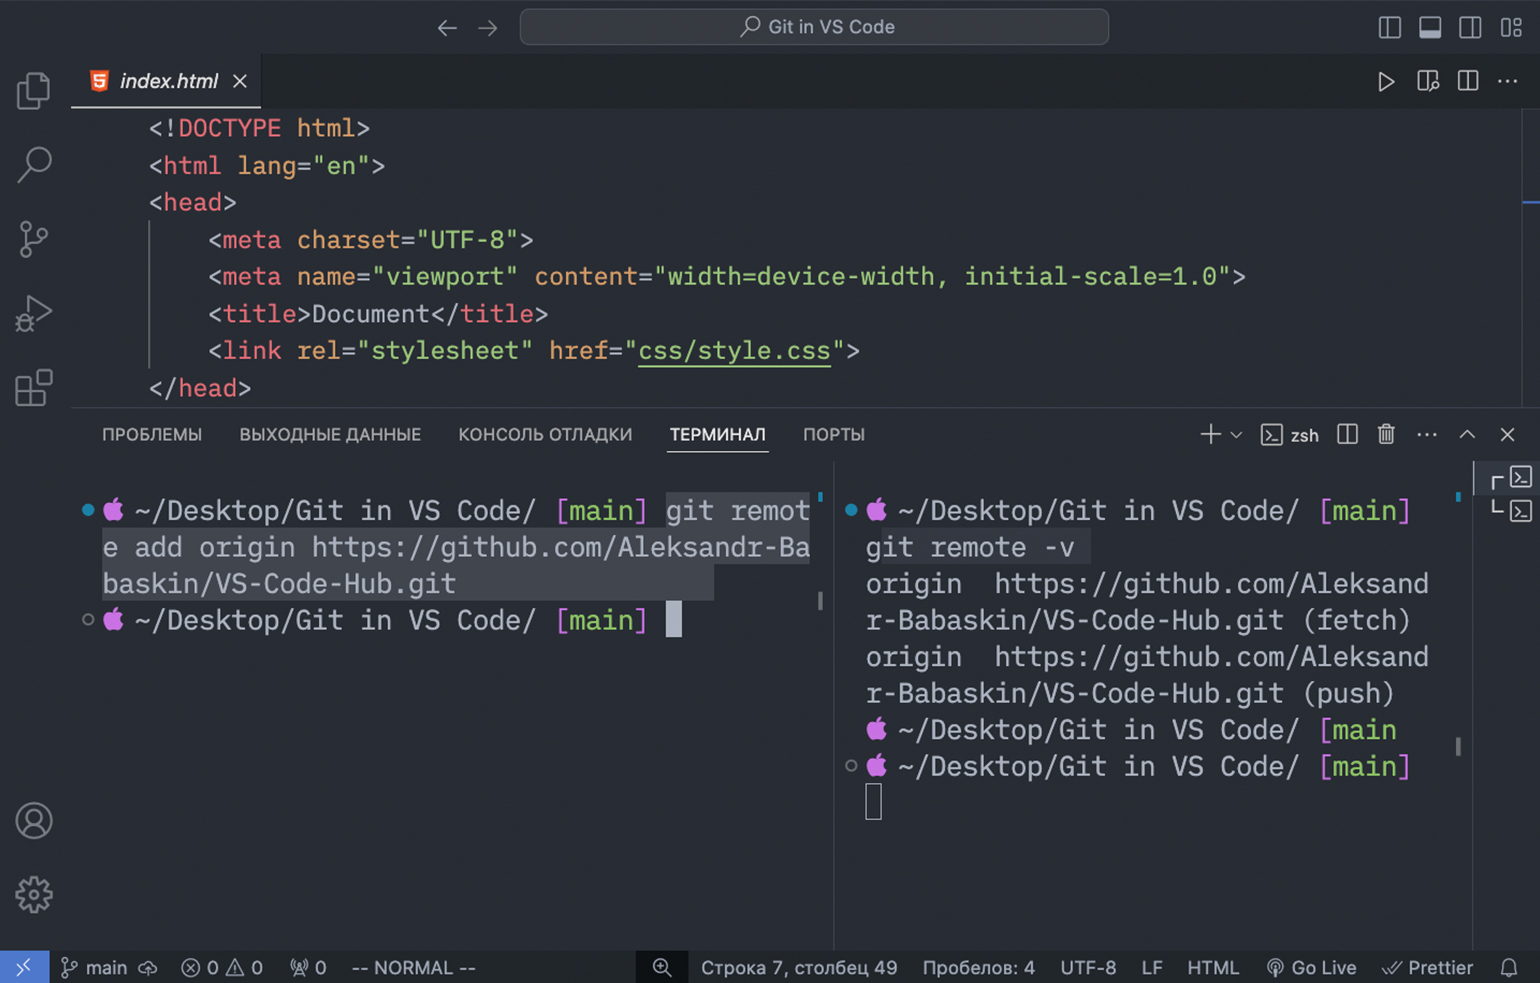
Task: Change language mode via HTML
Action: tap(1213, 967)
